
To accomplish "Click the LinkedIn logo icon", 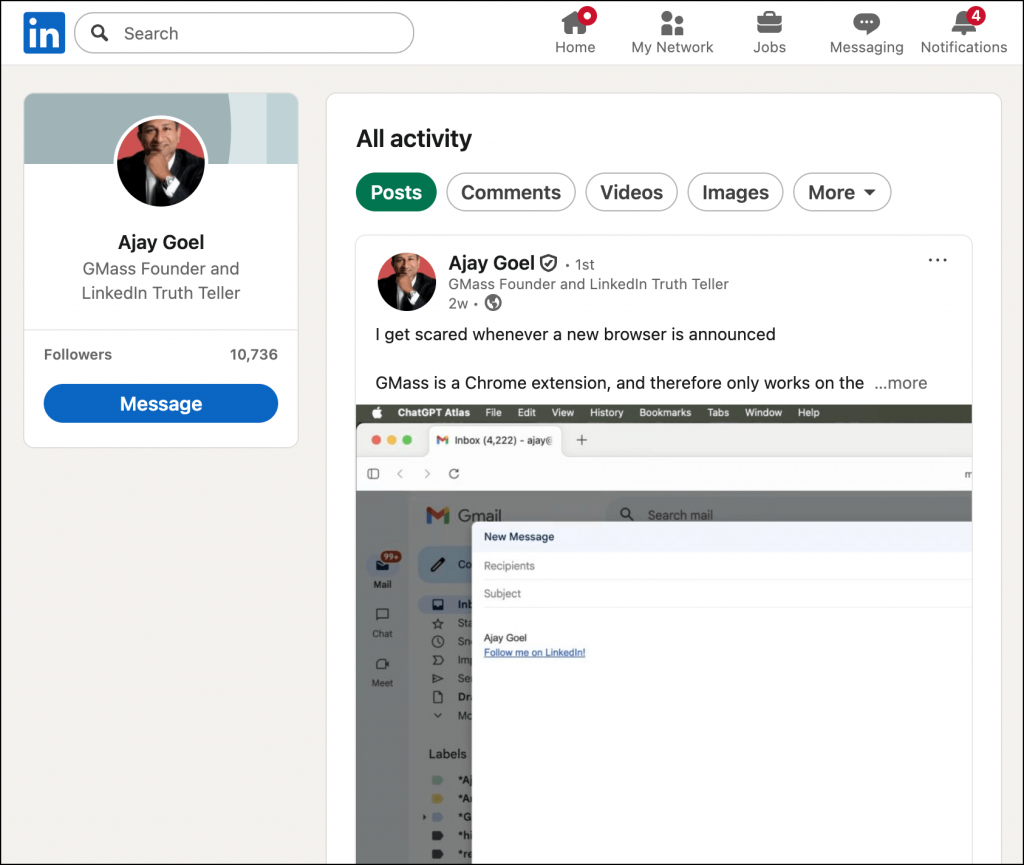I will tap(44, 33).
